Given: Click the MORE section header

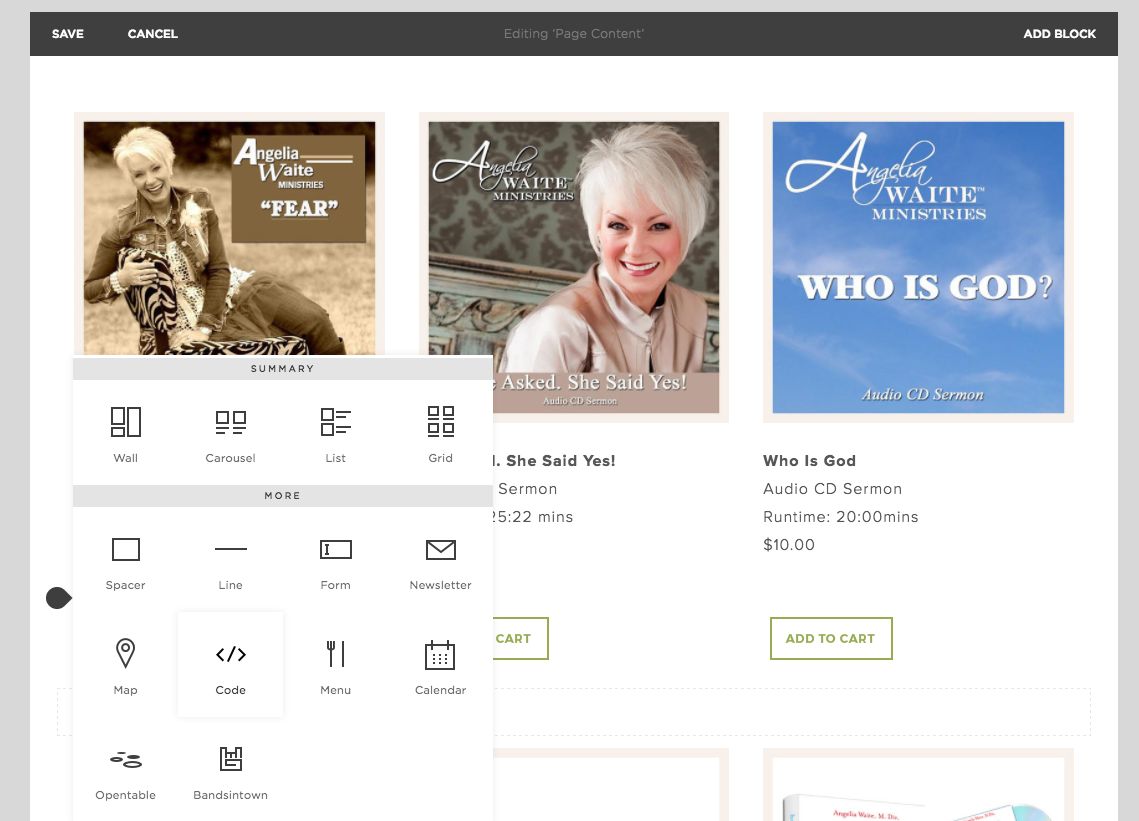Looking at the screenshot, I should (283, 496).
